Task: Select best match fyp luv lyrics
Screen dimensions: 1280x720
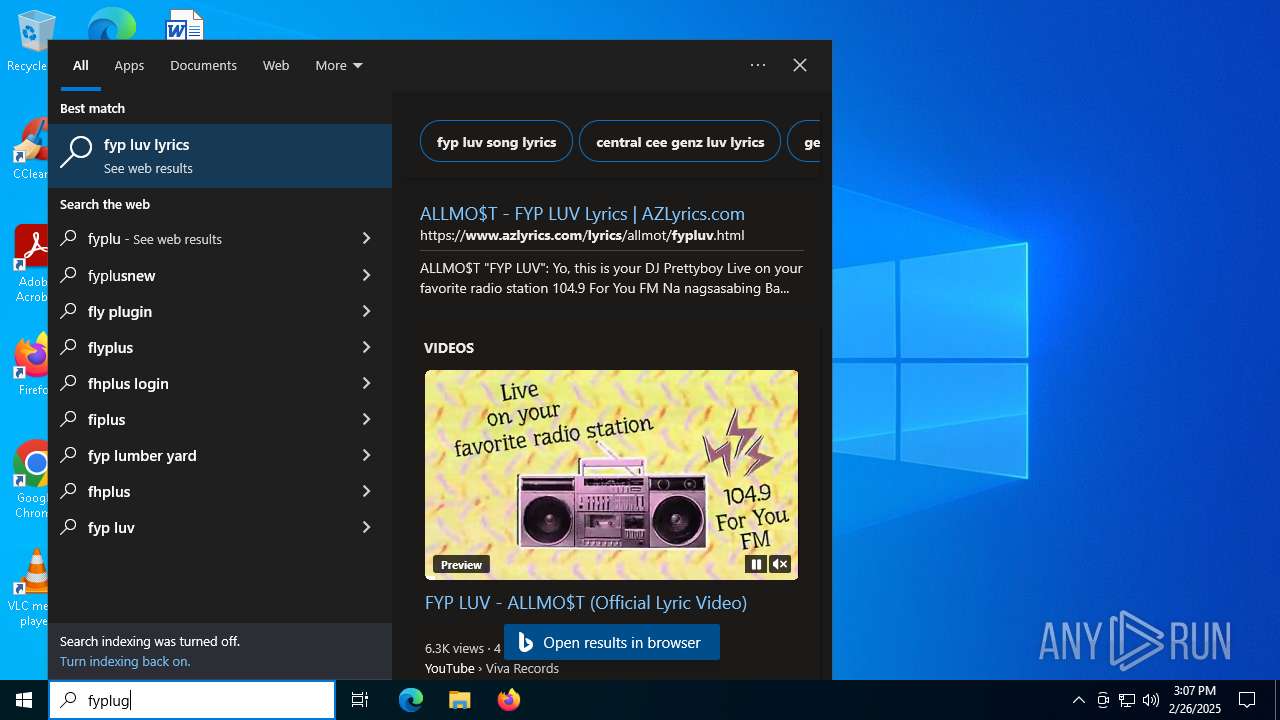Action: (220, 156)
